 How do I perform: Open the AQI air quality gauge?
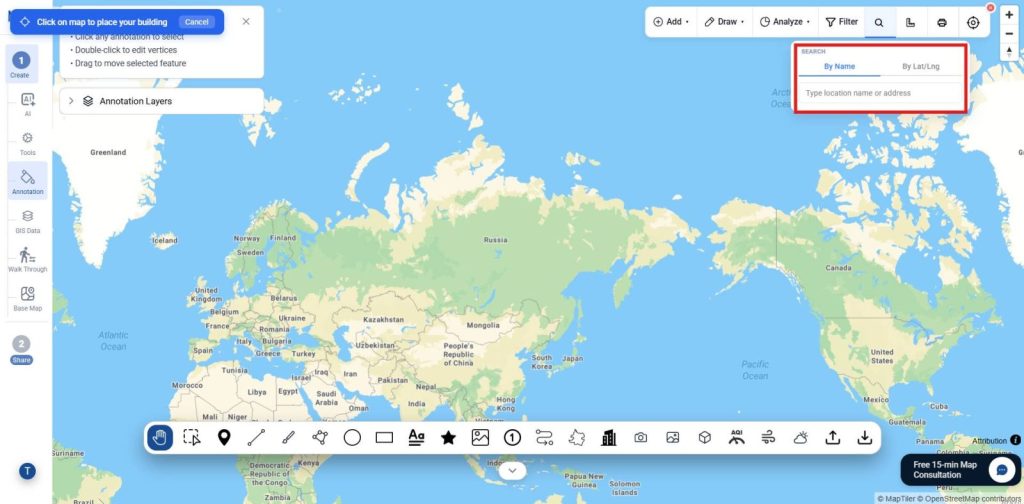pyautogui.click(x=737, y=437)
